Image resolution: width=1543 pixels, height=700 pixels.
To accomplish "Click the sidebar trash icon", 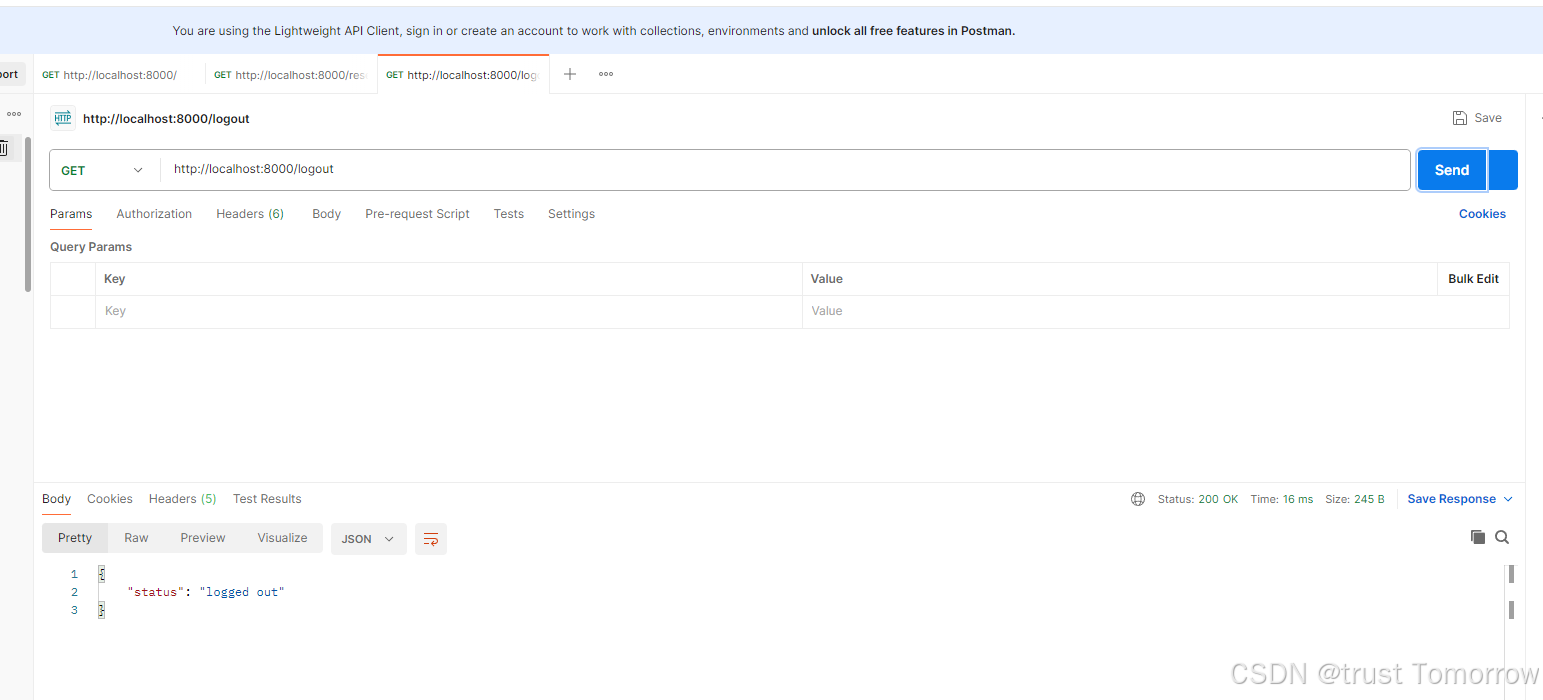I will tap(4, 148).
